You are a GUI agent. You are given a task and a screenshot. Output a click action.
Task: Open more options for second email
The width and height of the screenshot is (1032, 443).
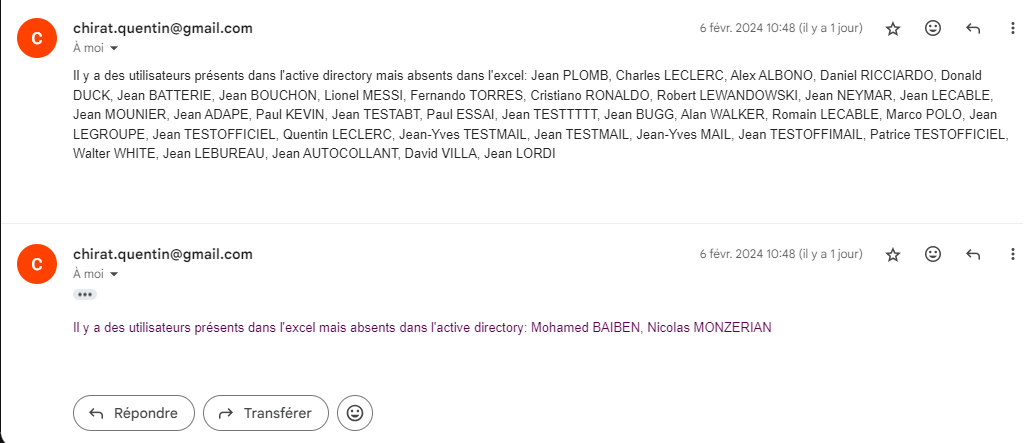1012,254
